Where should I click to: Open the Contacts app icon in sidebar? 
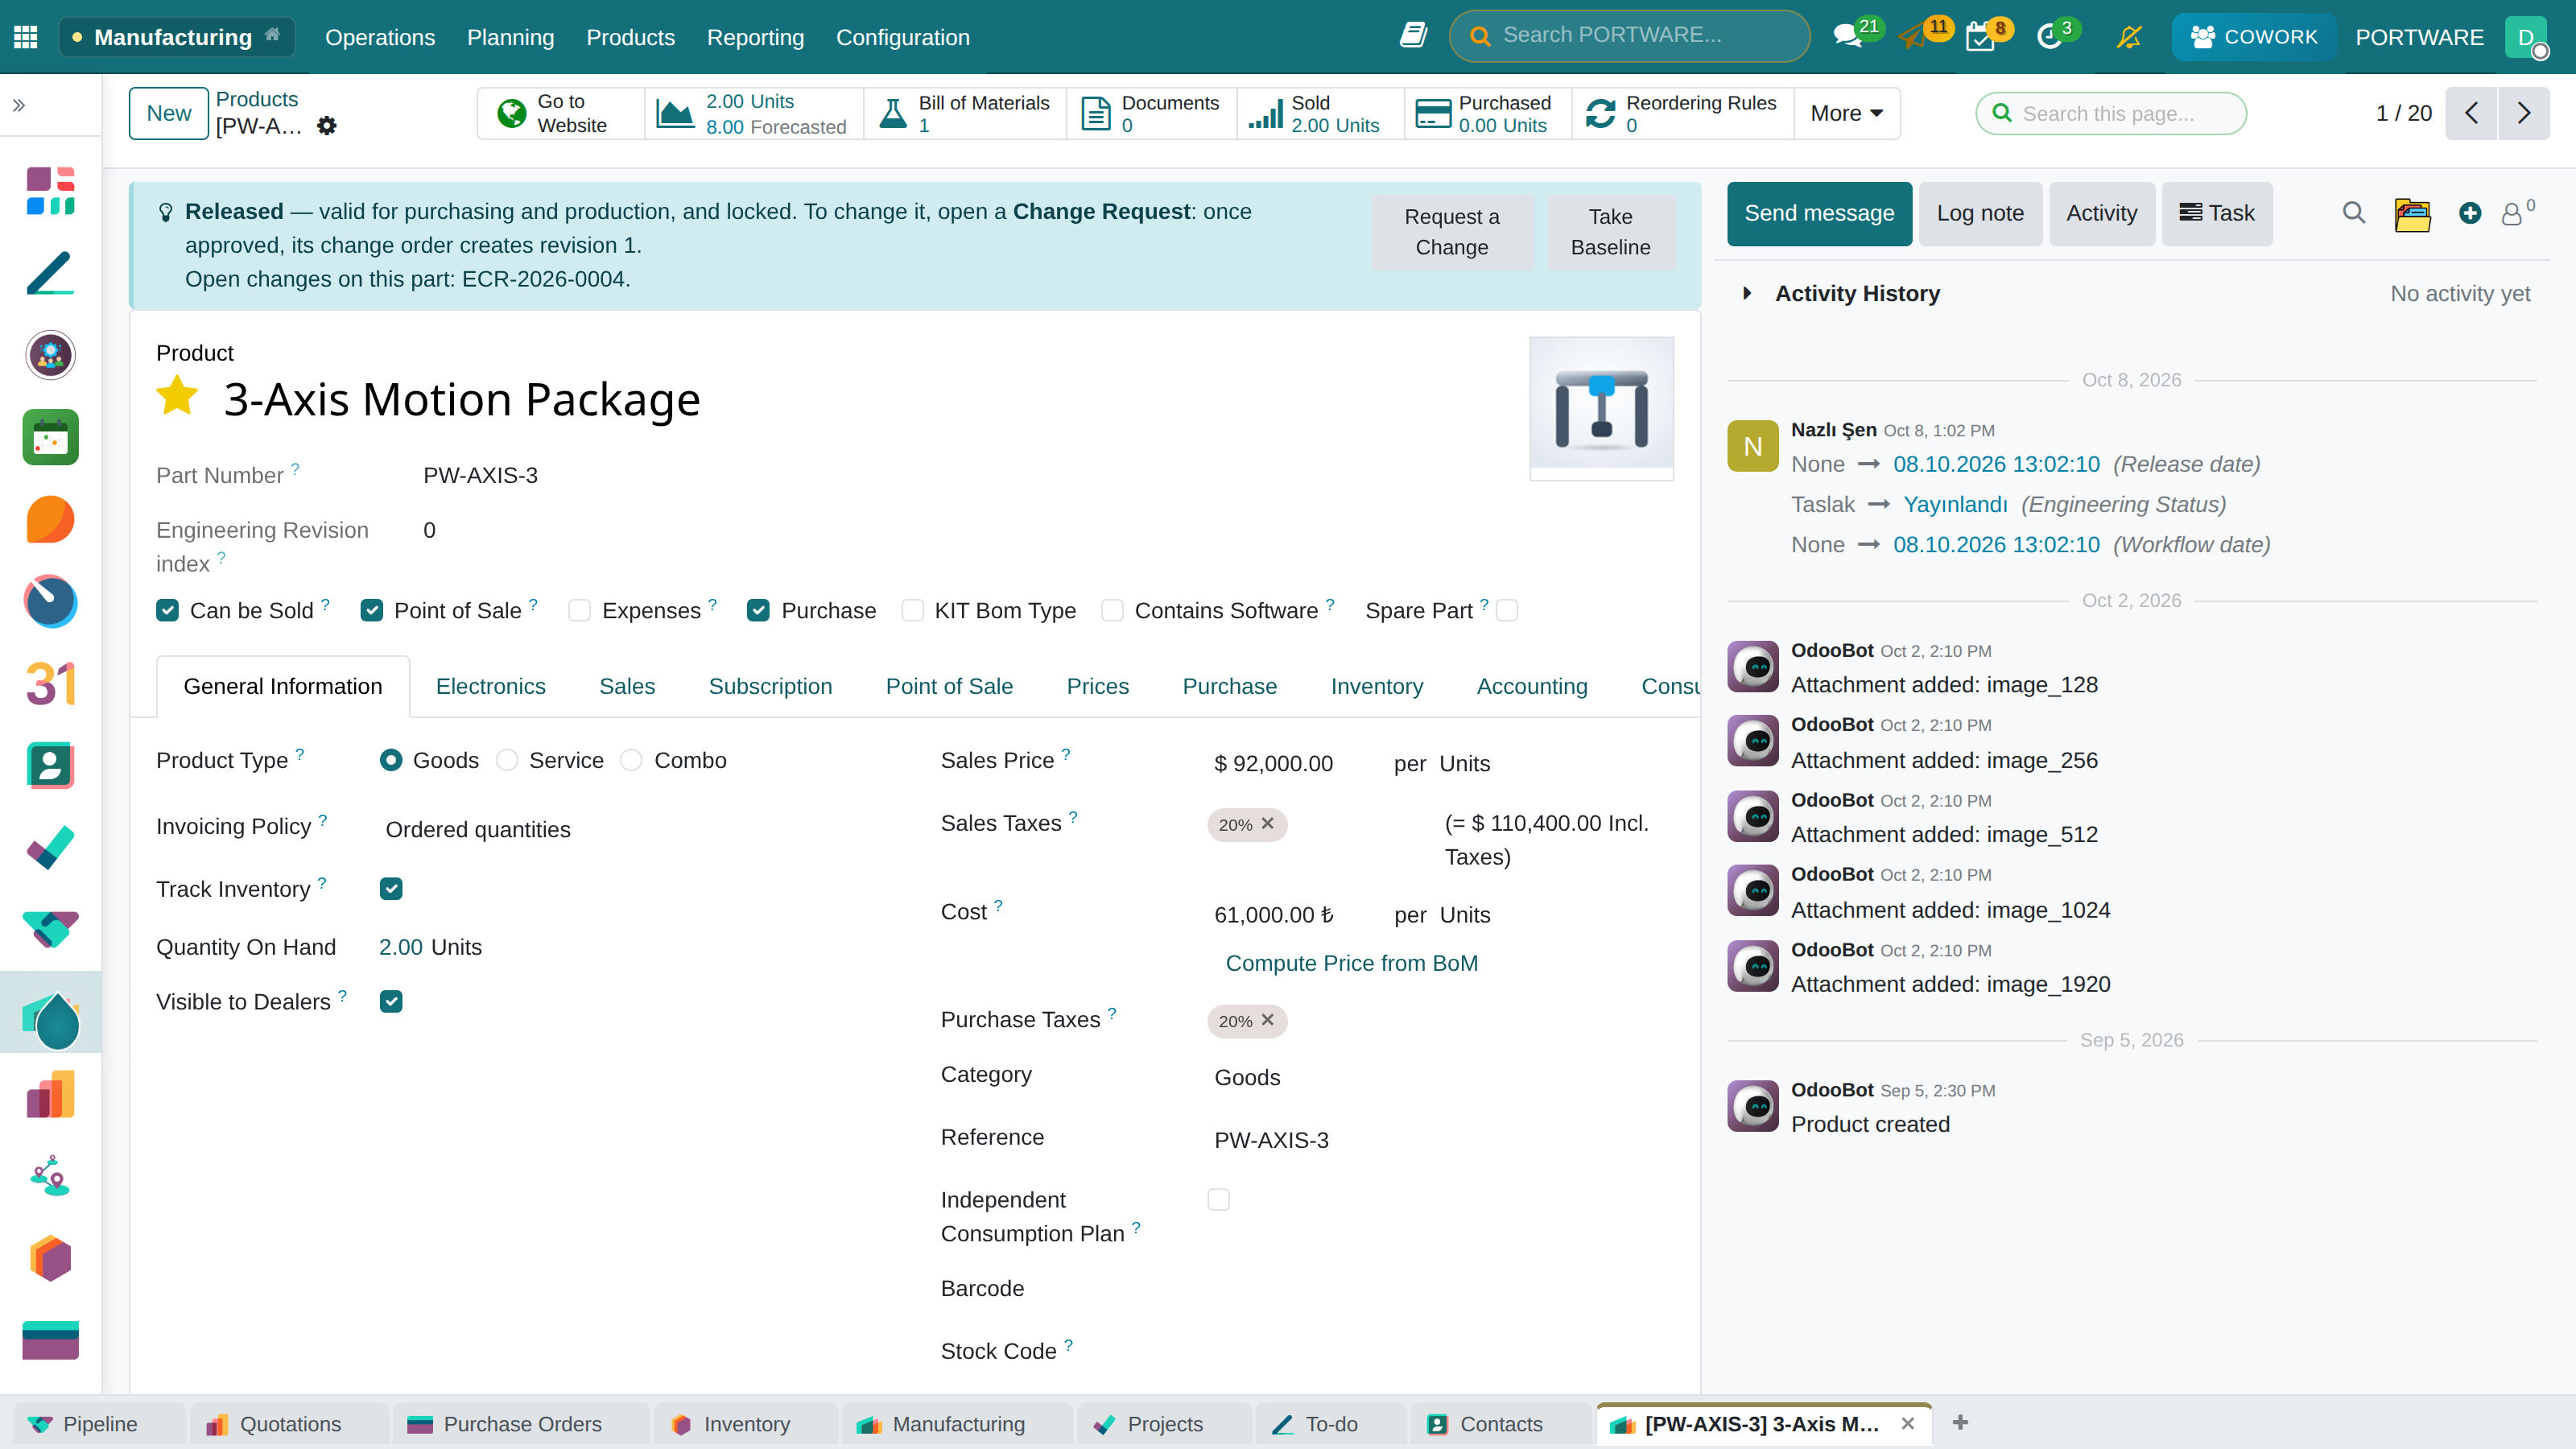tap(50, 766)
